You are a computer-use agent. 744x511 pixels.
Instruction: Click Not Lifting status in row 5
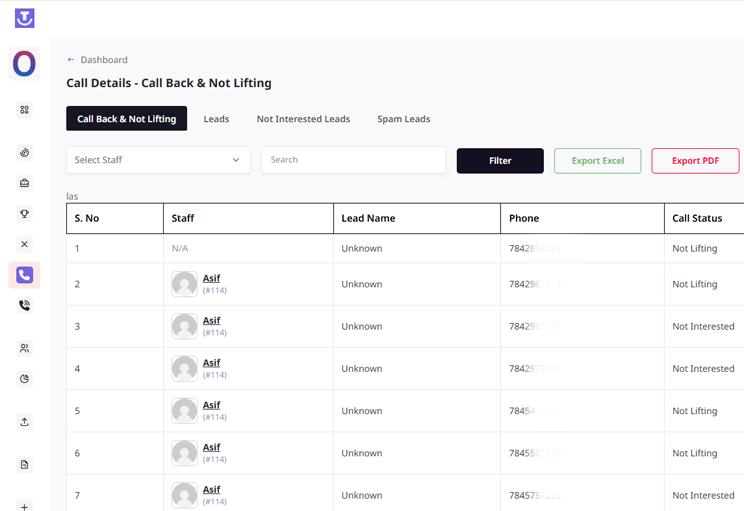point(695,411)
